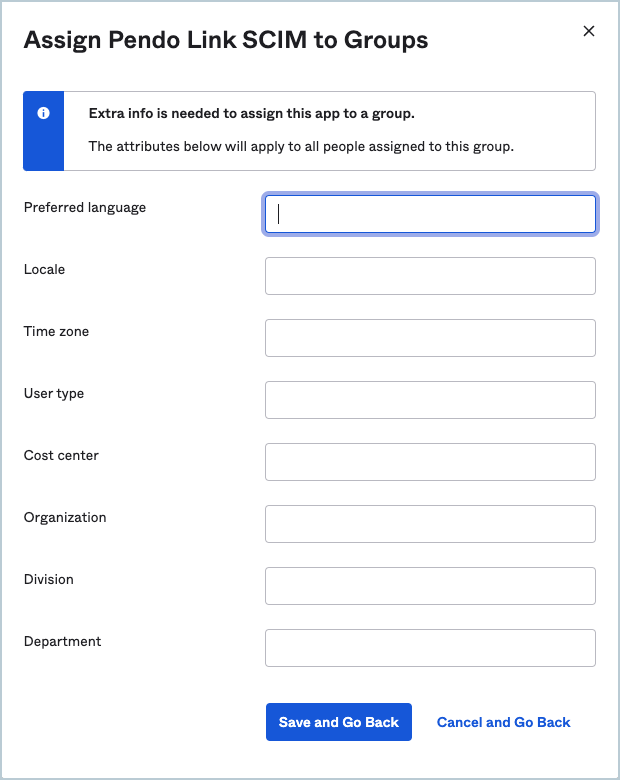Click inside the Organization text box
This screenshot has width=620, height=780.
point(430,524)
